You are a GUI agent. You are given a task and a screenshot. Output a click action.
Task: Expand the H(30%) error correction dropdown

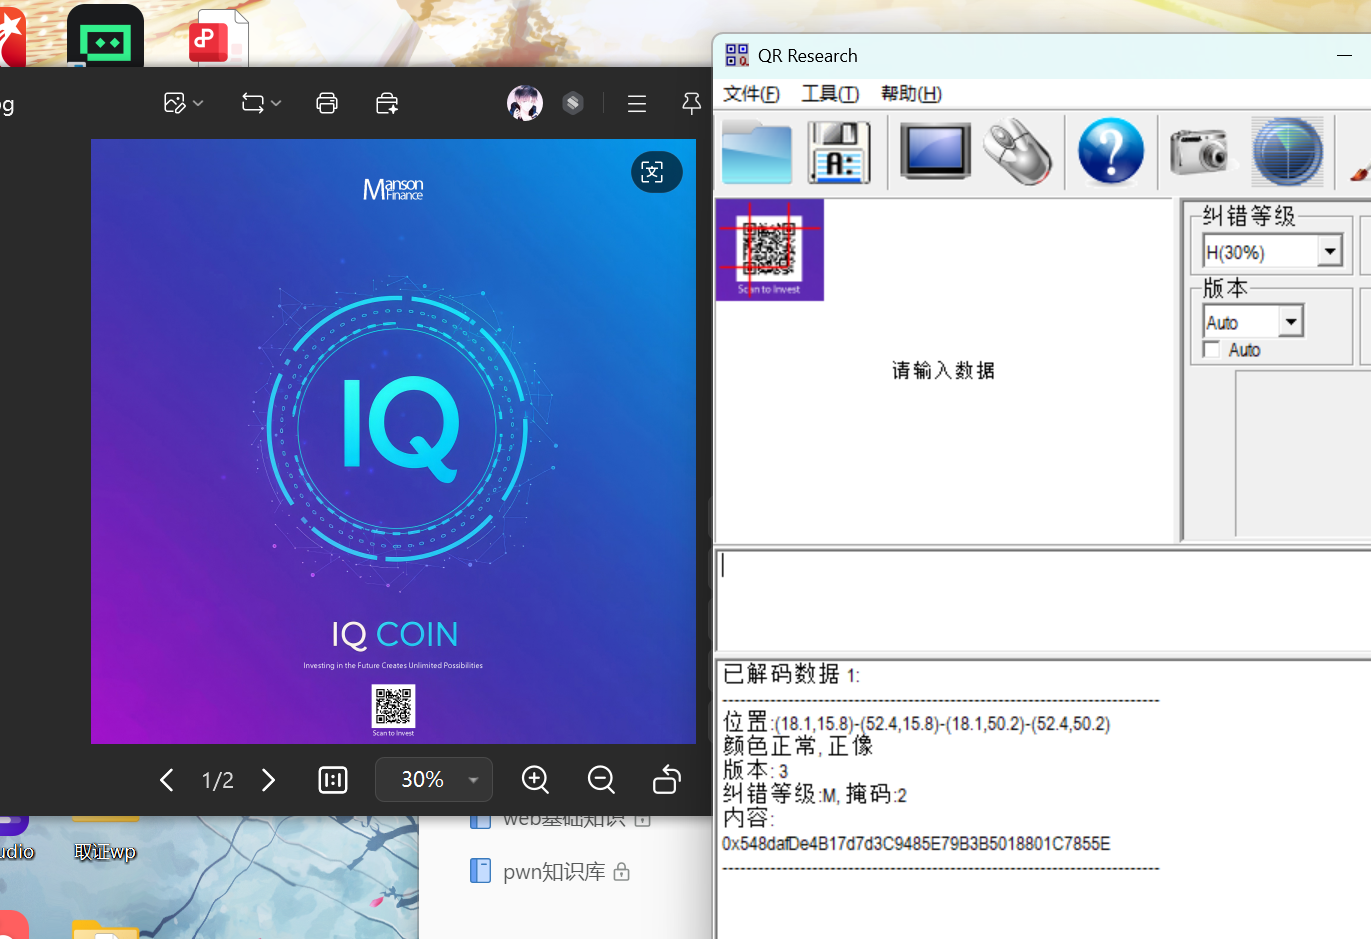tap(1330, 251)
